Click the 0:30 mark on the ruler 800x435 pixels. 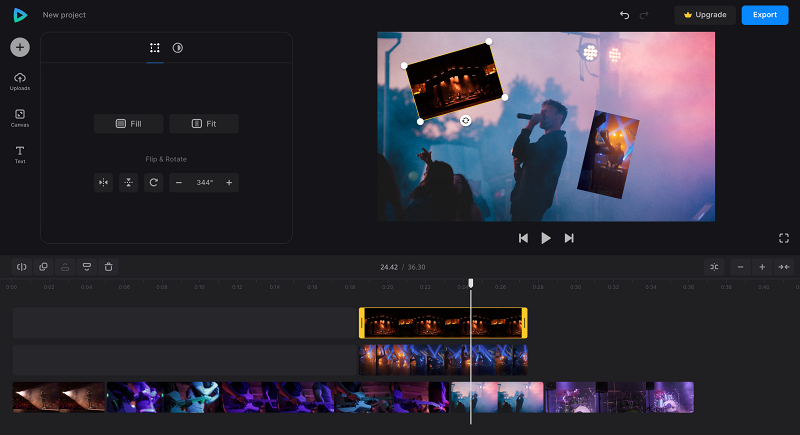[576, 287]
